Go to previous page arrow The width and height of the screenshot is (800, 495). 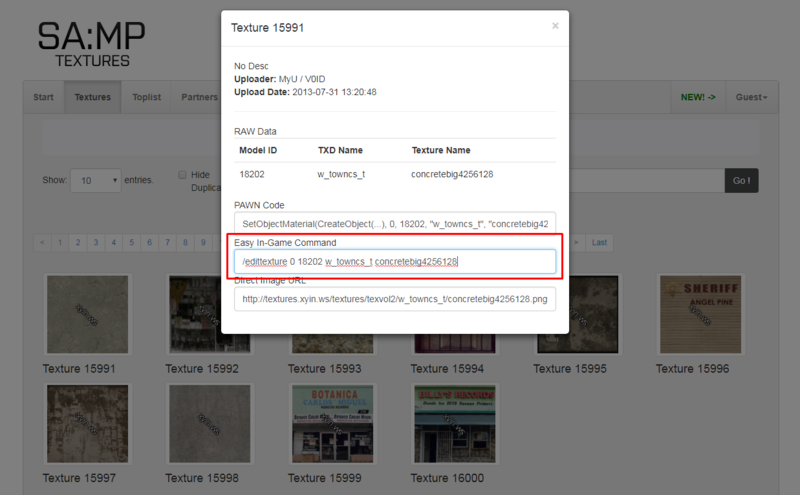pyautogui.click(x=42, y=242)
